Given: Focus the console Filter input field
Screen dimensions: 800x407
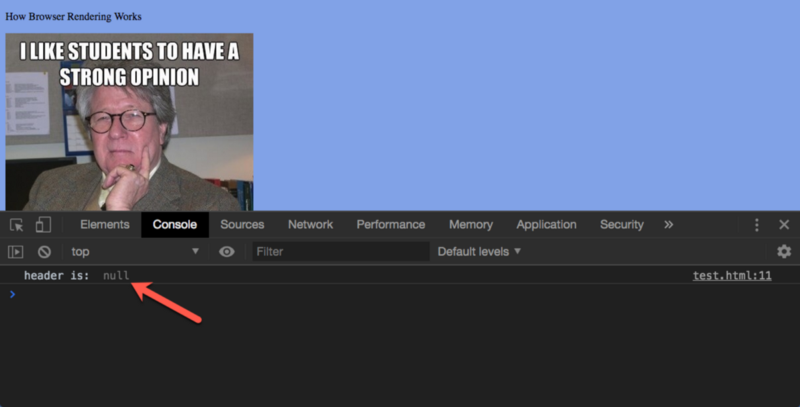Looking at the screenshot, I should [x=341, y=251].
